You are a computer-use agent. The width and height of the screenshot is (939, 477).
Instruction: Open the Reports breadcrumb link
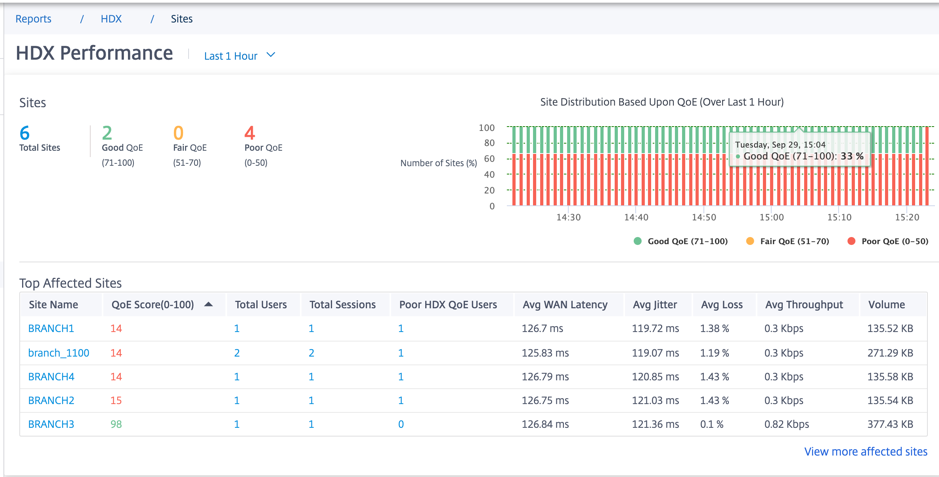(x=33, y=19)
